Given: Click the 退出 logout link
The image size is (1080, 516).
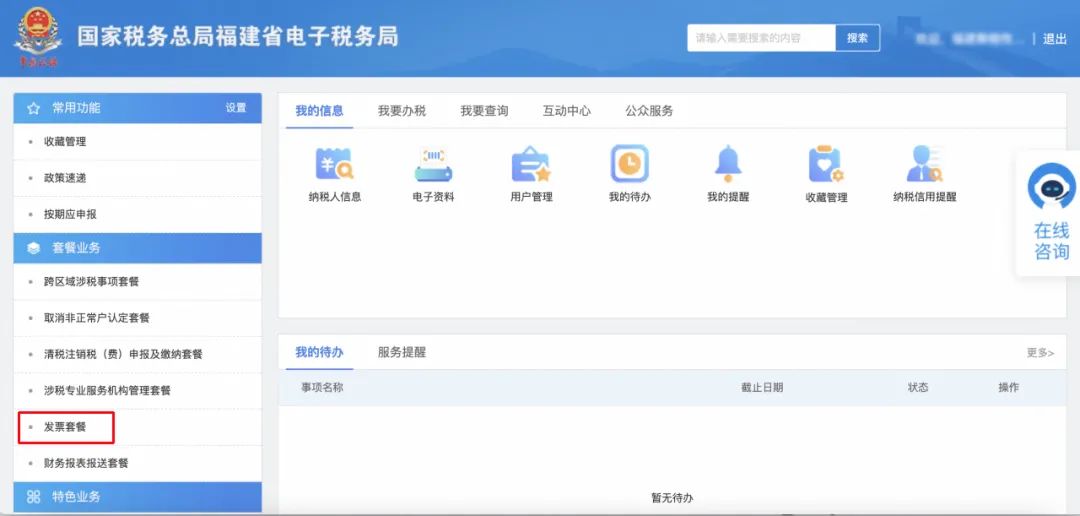Looking at the screenshot, I should [x=1055, y=39].
